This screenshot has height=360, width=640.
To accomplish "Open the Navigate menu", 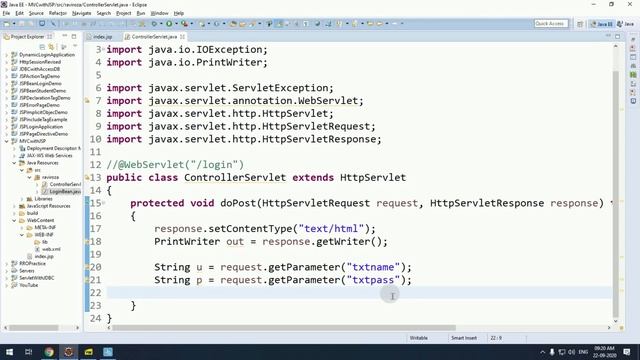I will pos(82,13).
